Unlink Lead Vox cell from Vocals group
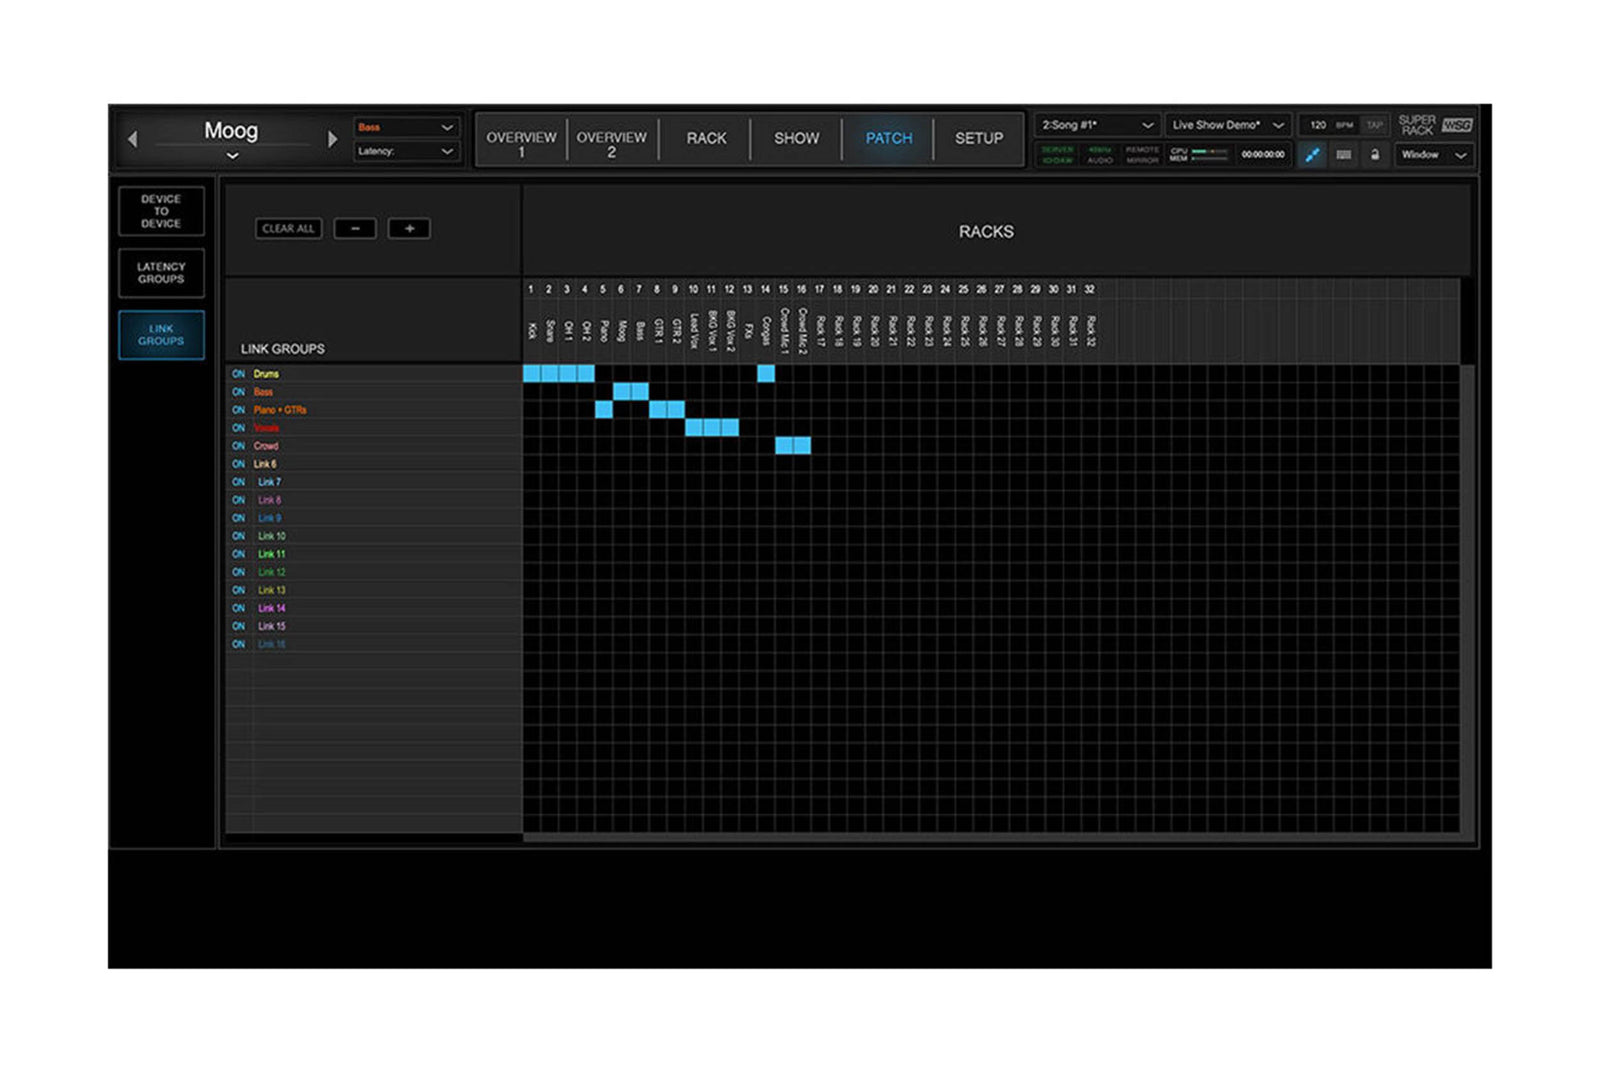The width and height of the screenshot is (1600, 1074). tap(694, 428)
